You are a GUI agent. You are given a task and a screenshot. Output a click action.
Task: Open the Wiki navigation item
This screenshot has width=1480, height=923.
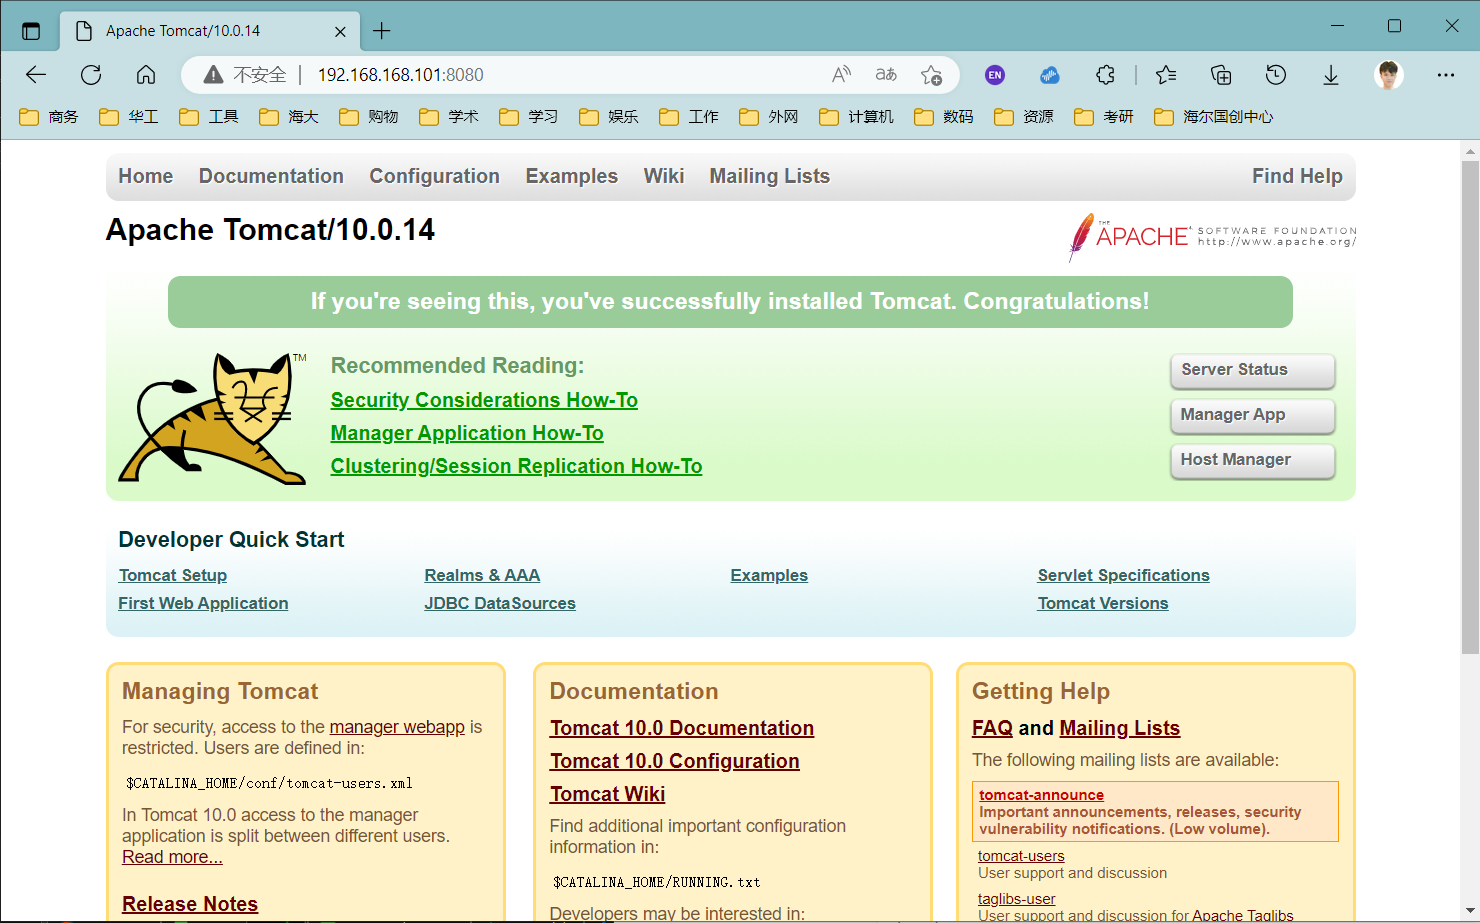tap(664, 176)
